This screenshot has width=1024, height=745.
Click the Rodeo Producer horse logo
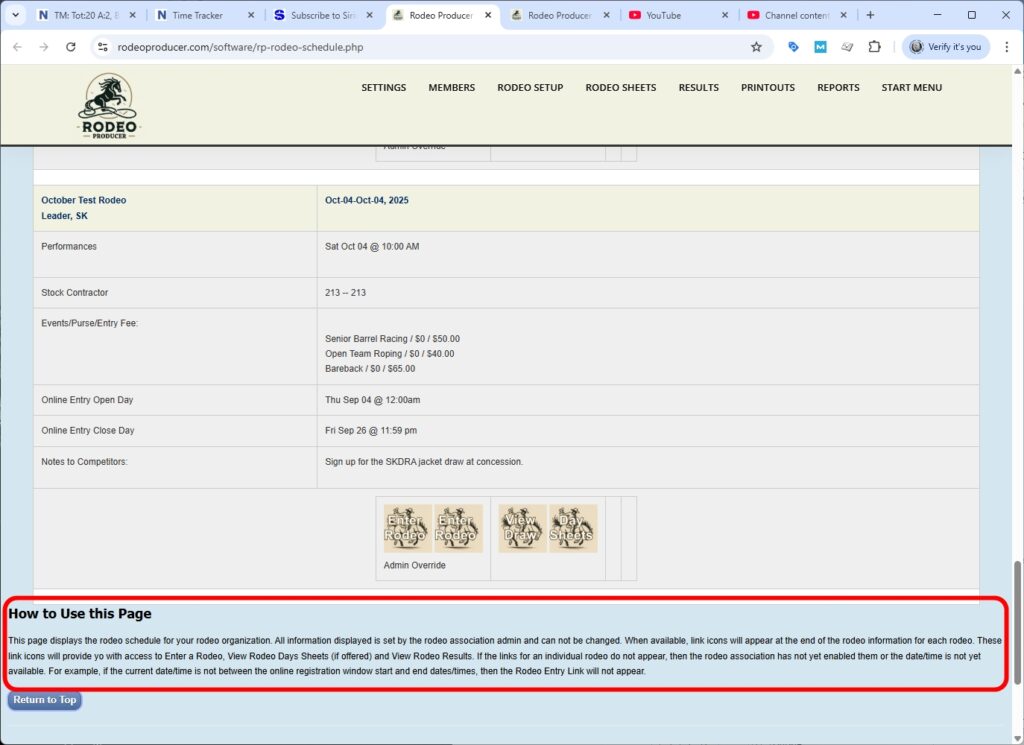tap(108, 103)
